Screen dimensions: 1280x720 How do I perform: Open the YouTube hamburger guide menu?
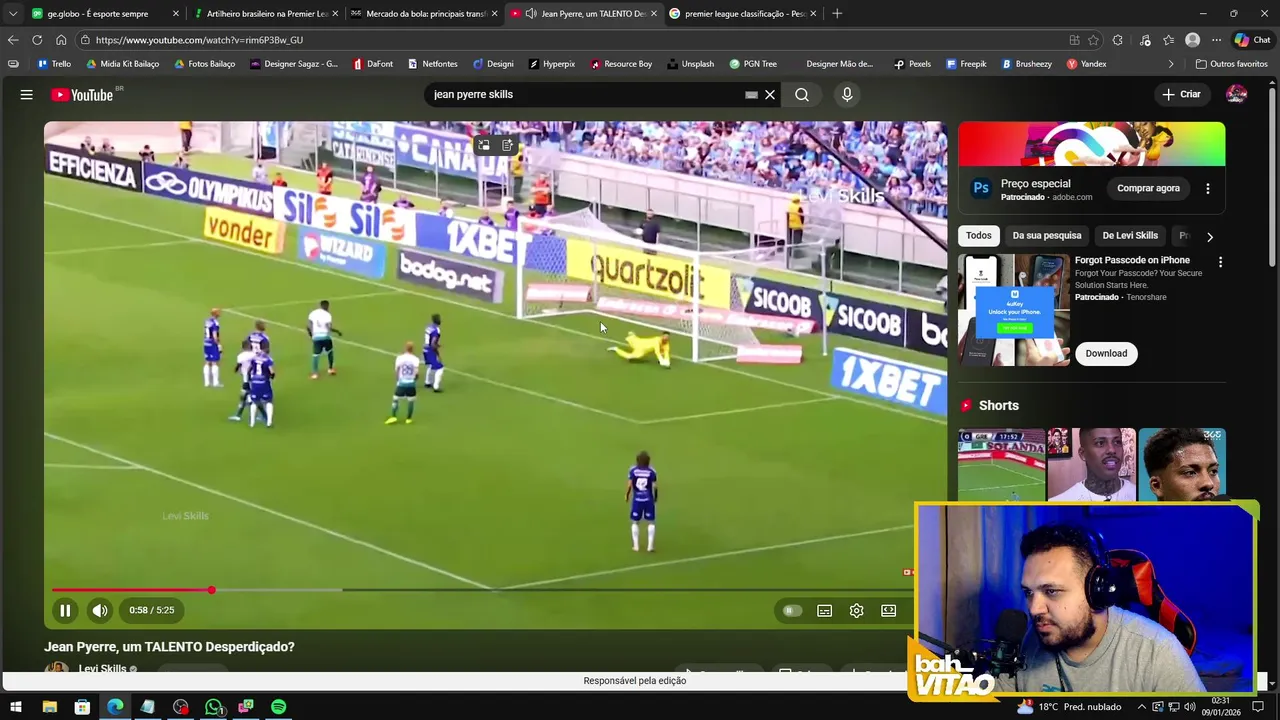click(26, 94)
